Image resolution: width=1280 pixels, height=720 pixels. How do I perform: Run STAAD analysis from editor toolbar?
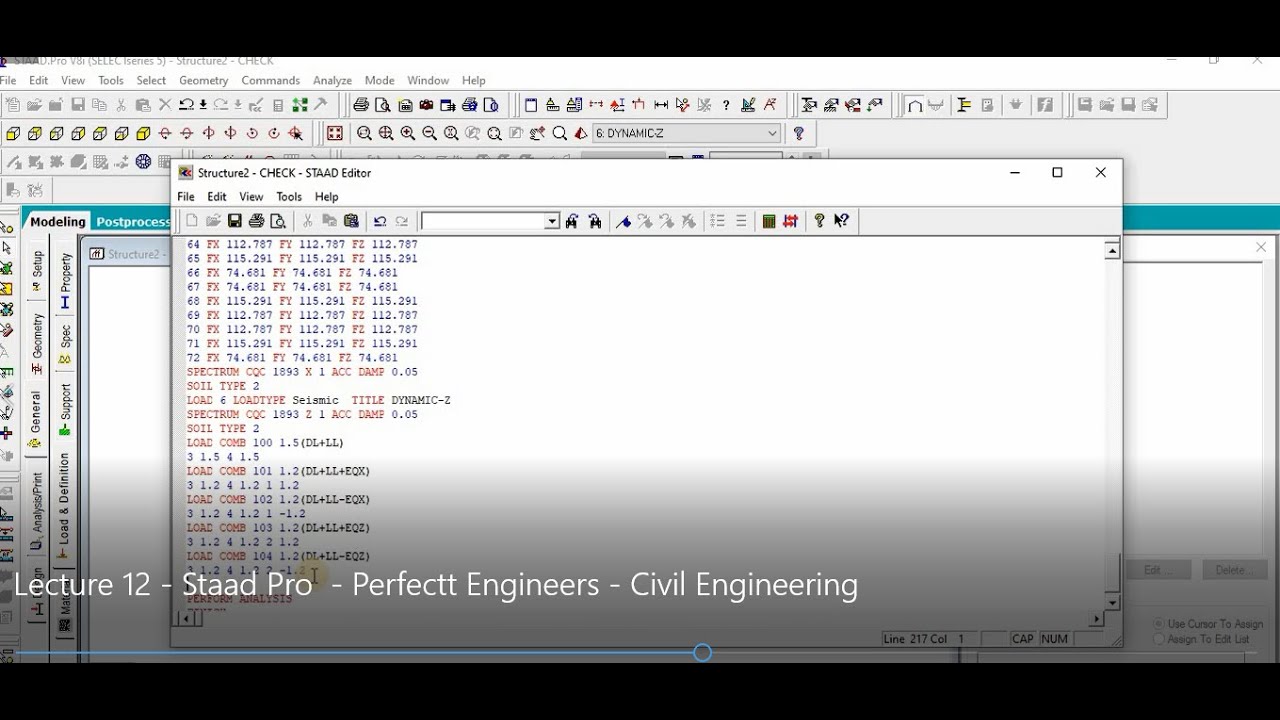point(791,221)
